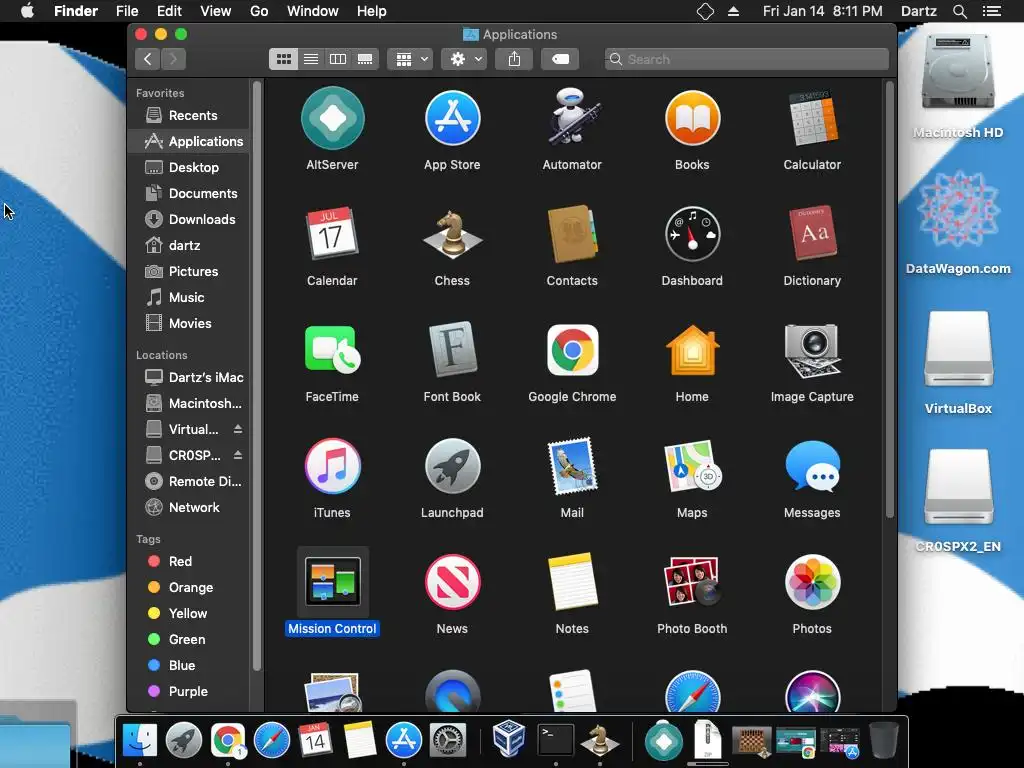Image resolution: width=1024 pixels, height=768 pixels.
Task: Select the Contacts app icon
Action: pyautogui.click(x=572, y=234)
